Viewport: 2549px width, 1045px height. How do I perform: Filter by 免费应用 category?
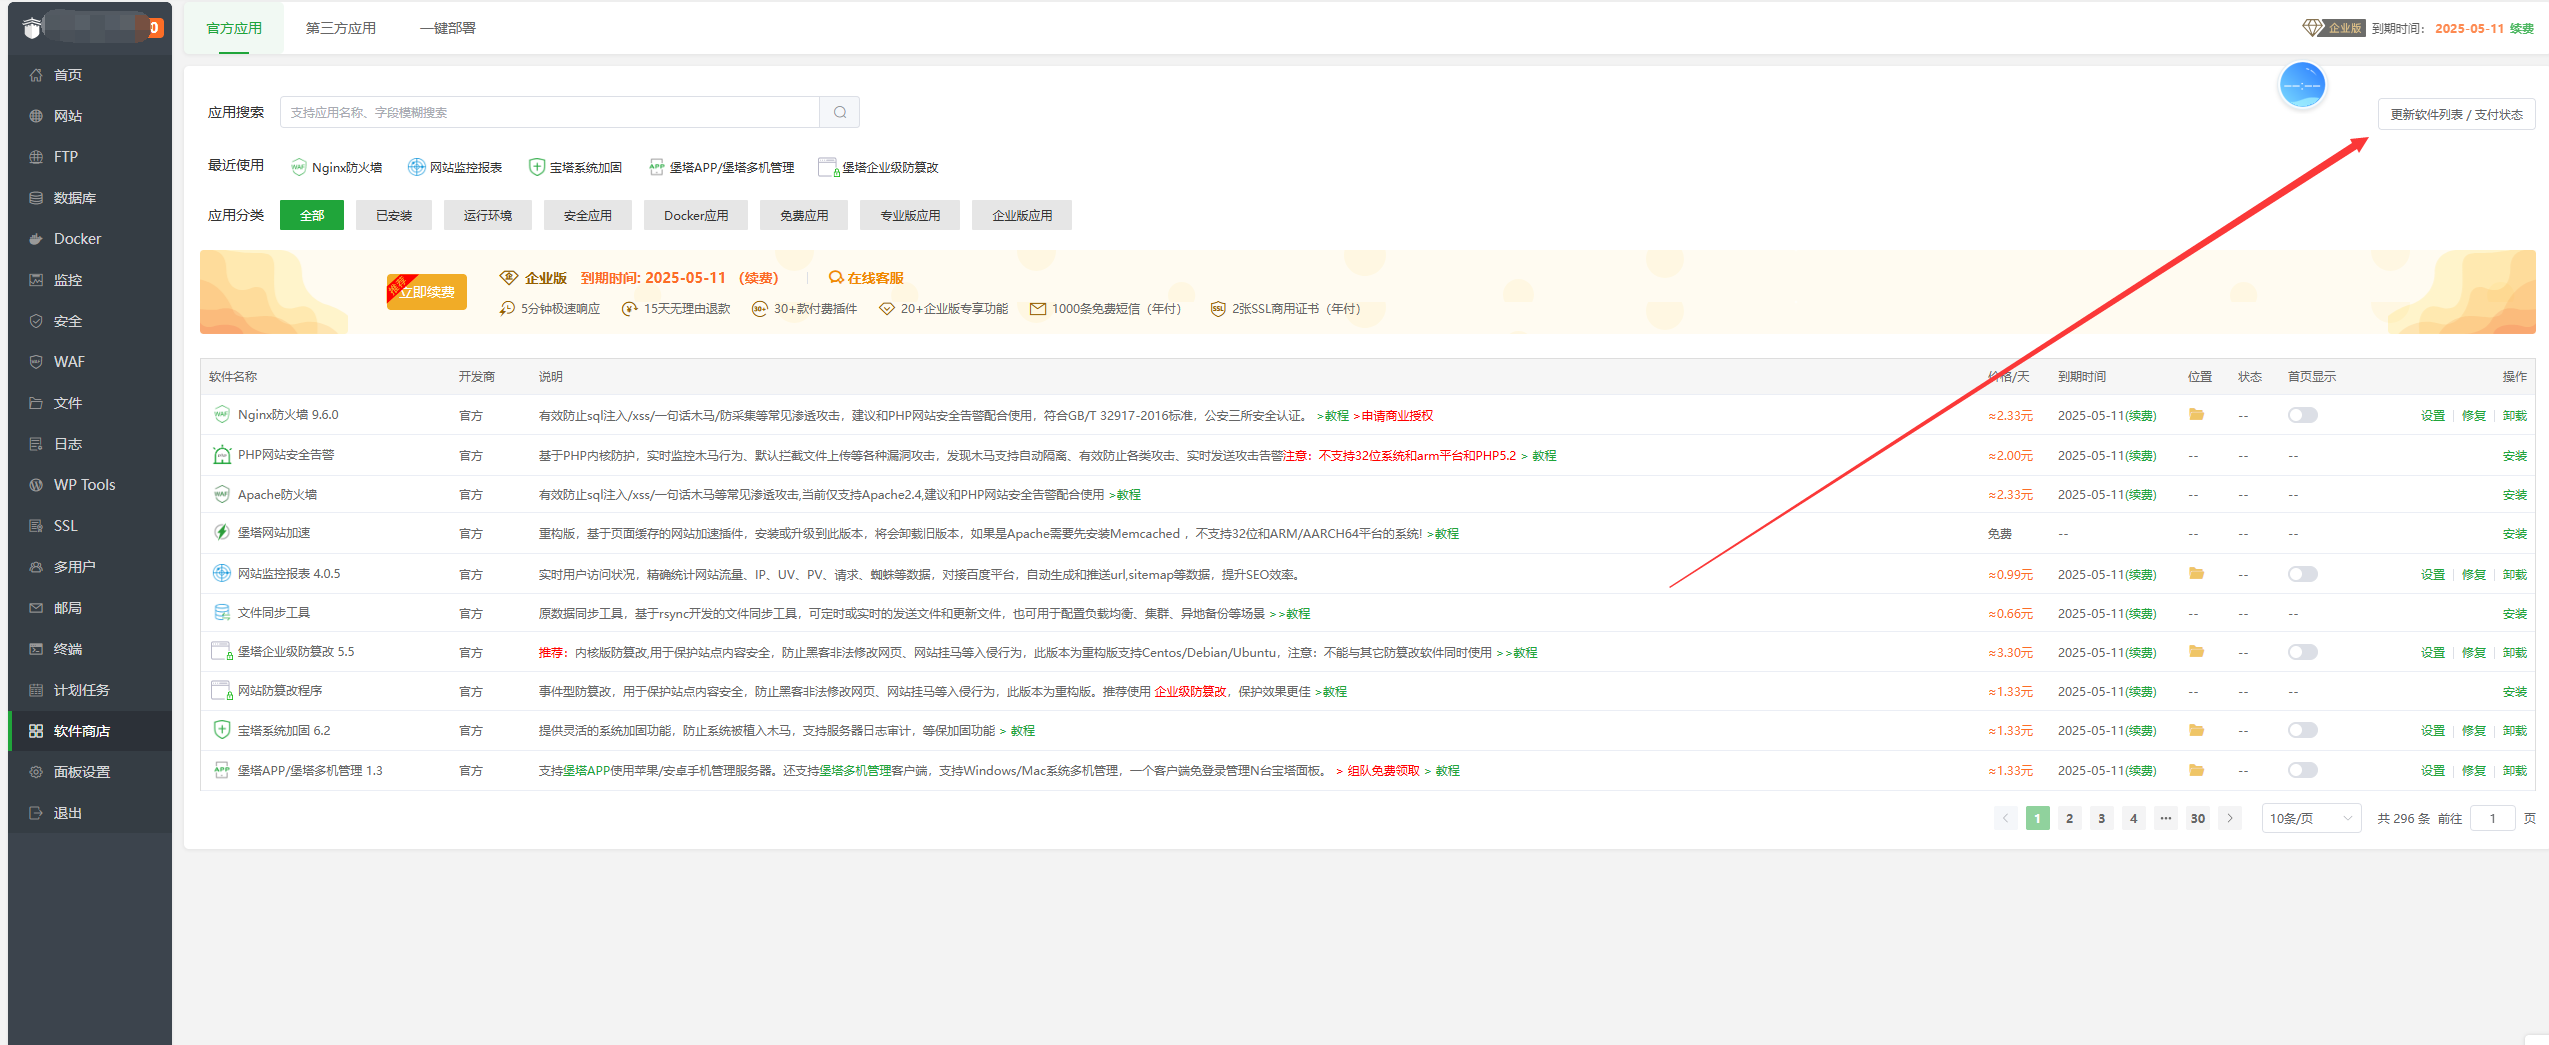point(804,215)
